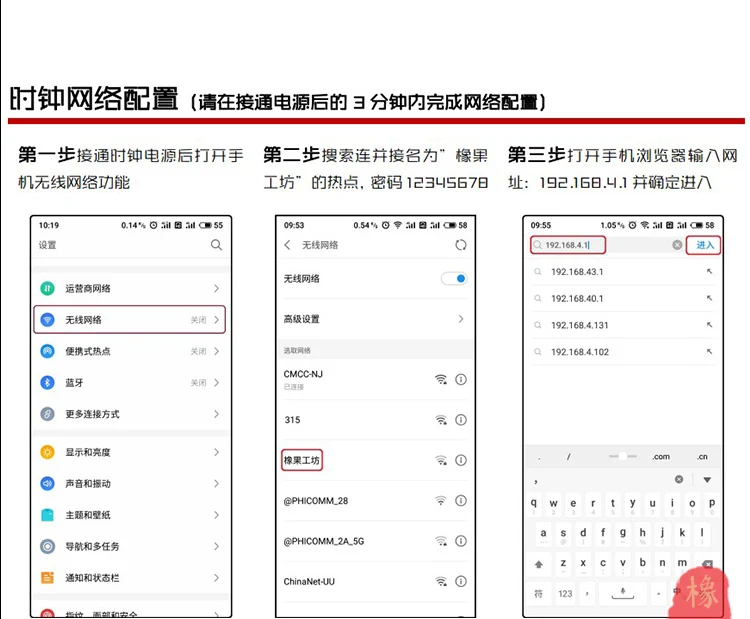The height and width of the screenshot is (619, 750).
Task: Open the search icon in Settings screen
Action: click(216, 245)
